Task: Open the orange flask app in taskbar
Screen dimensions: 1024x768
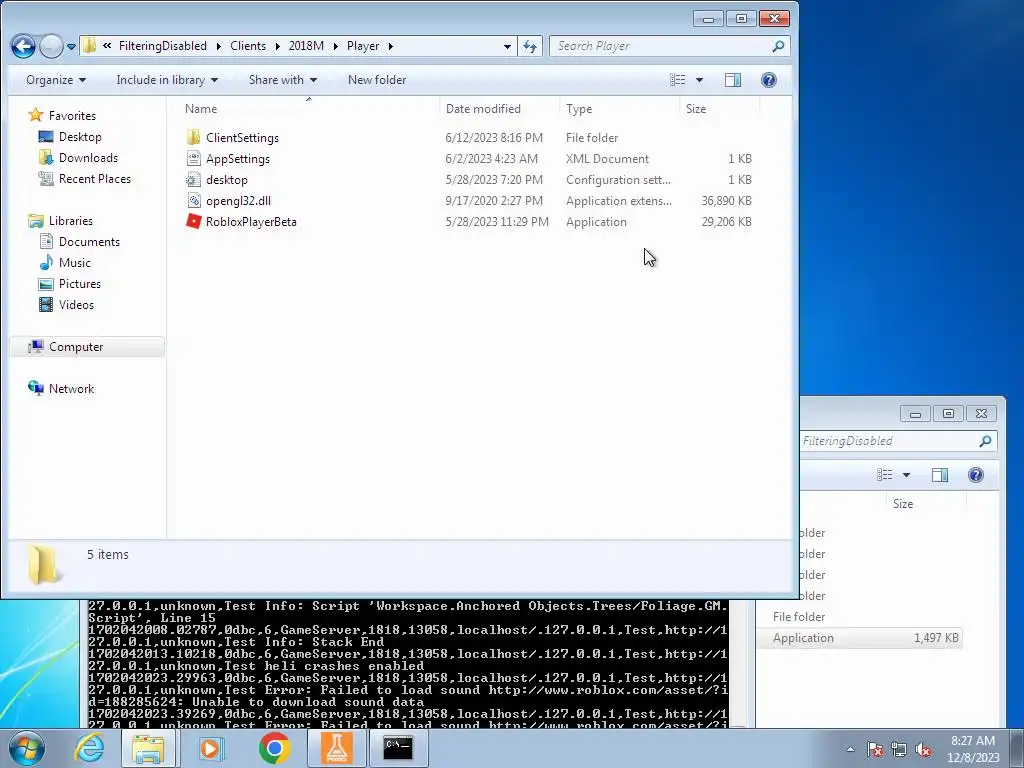Action: [337, 748]
